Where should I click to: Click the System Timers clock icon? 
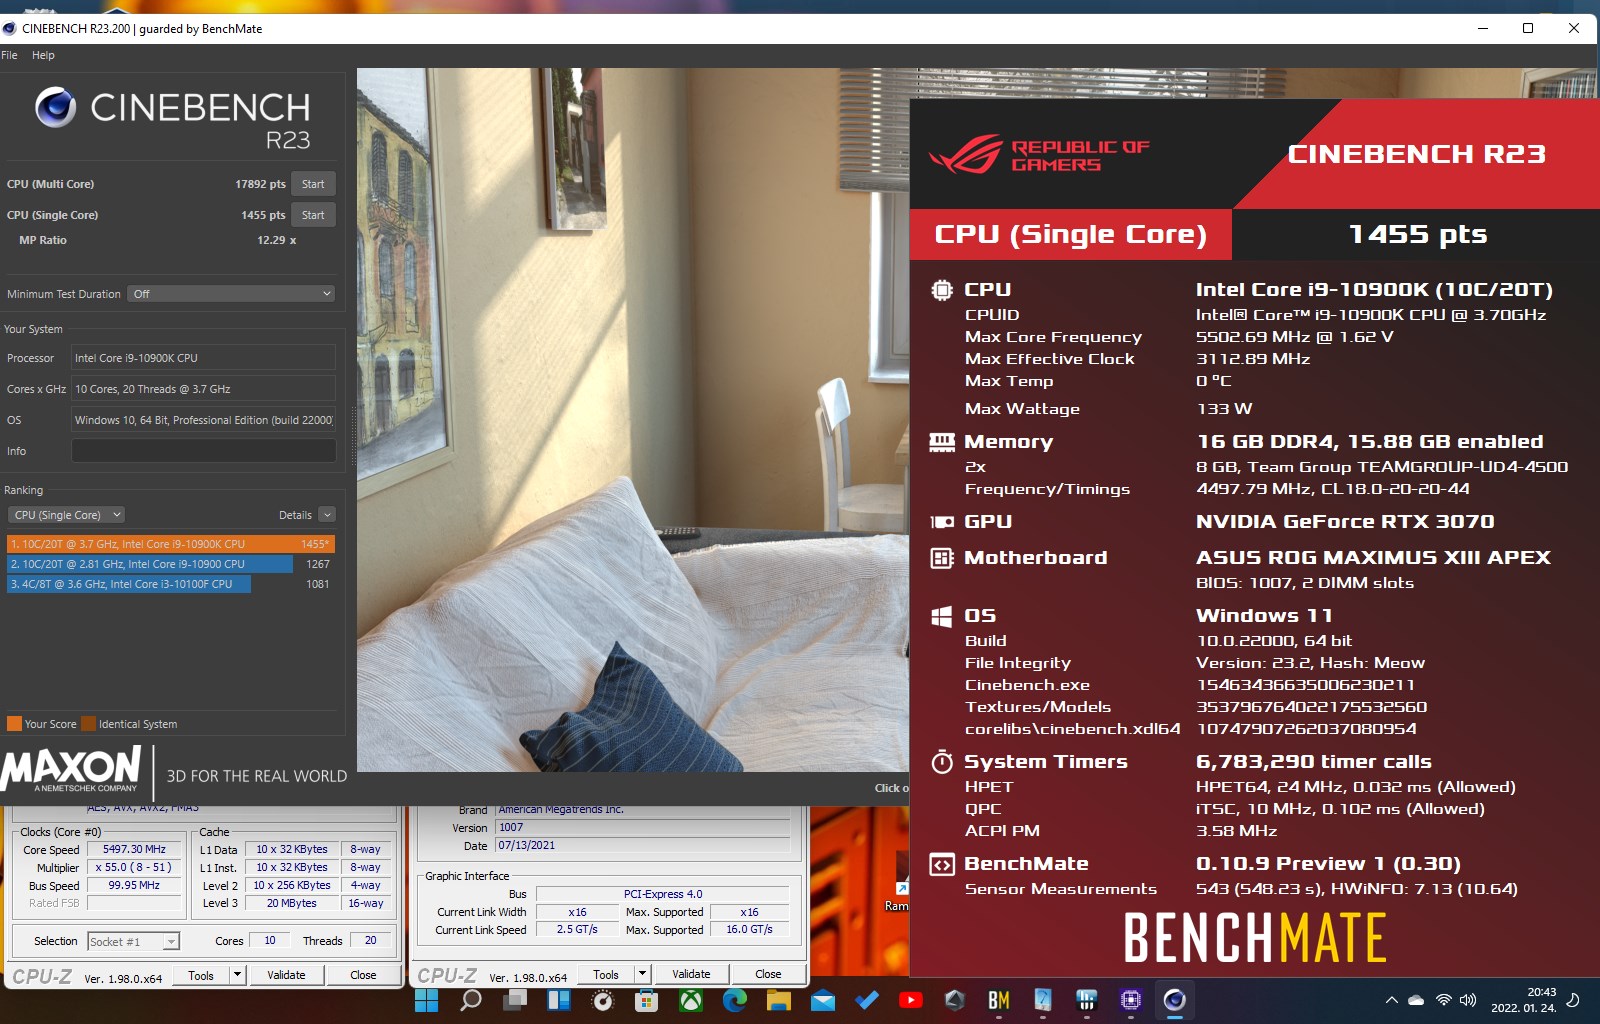[x=941, y=762]
